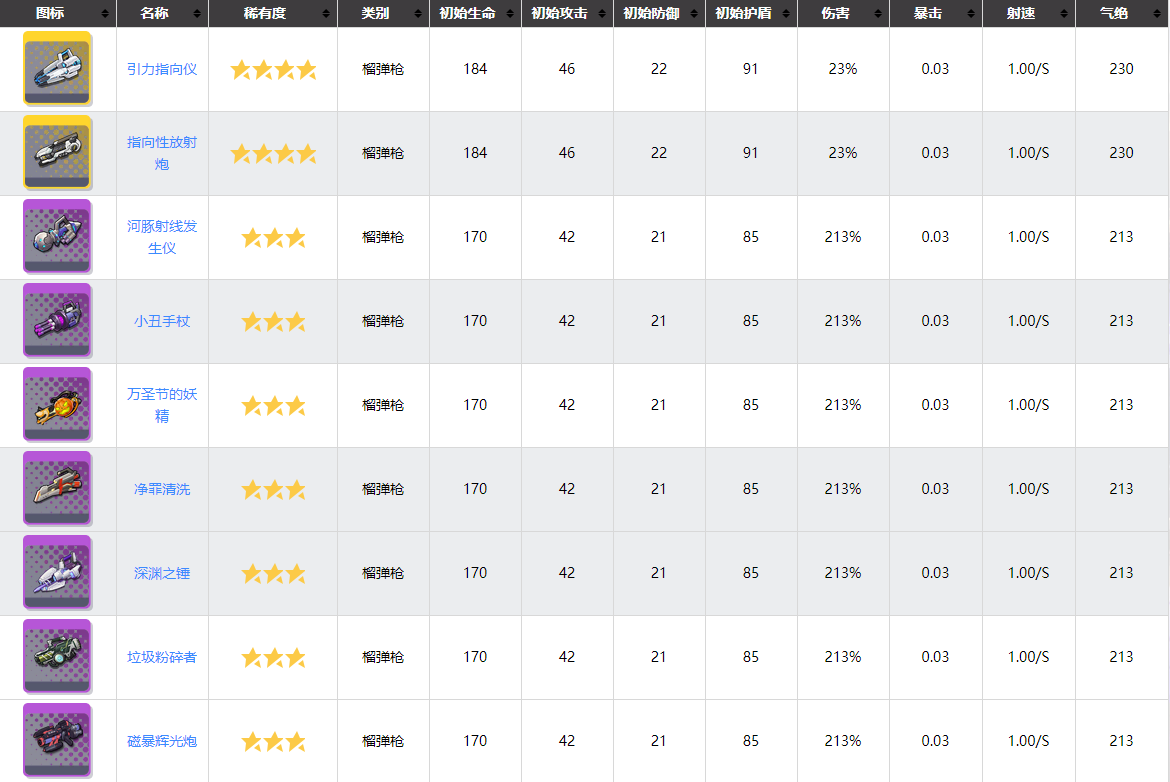1170x782 pixels.
Task: Click the 垃圾粉碎者 weapon icon
Action: [x=57, y=656]
